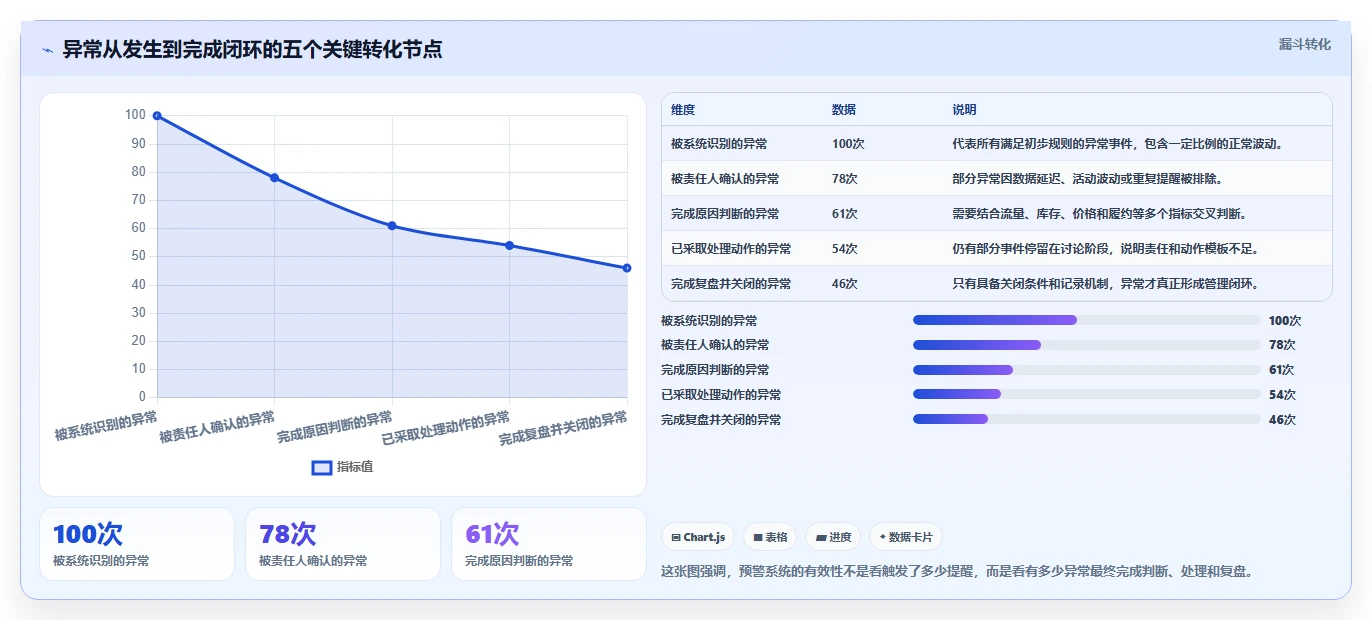Open the 100次 data card
The width and height of the screenshot is (1372, 620).
click(x=137, y=544)
